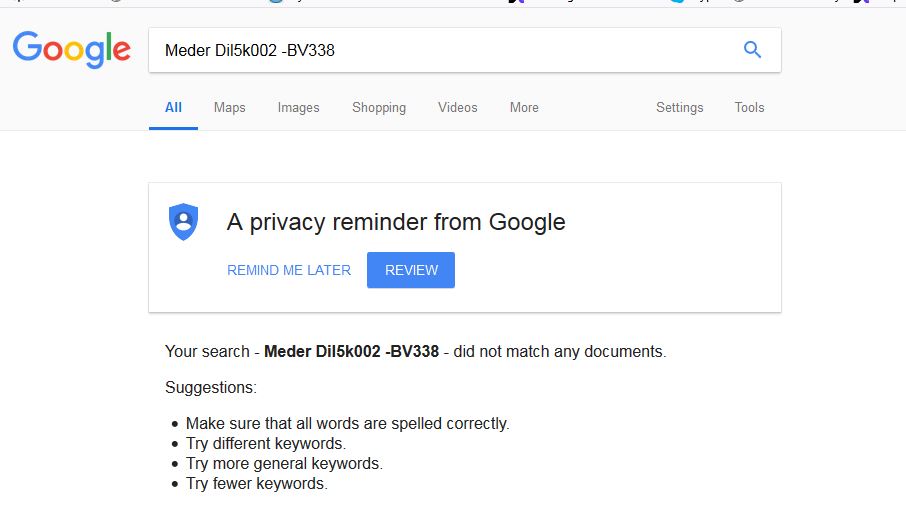
Task: Click the Google logo to go home
Action: click(72, 50)
